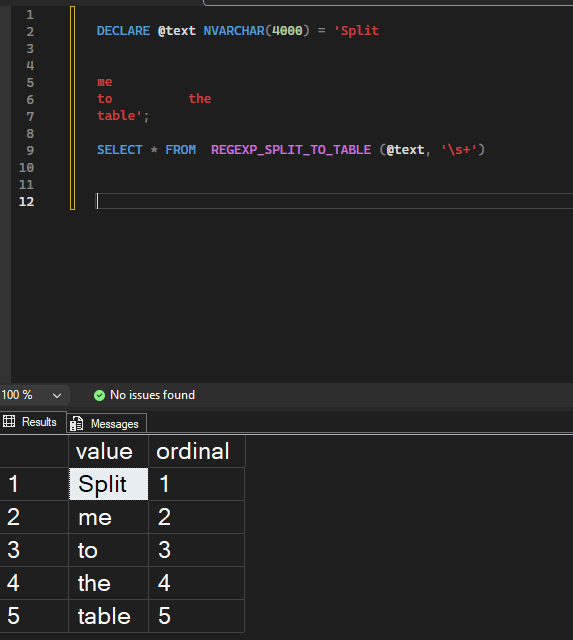The image size is (573, 640).
Task: Select the value column header
Action: click(x=109, y=451)
